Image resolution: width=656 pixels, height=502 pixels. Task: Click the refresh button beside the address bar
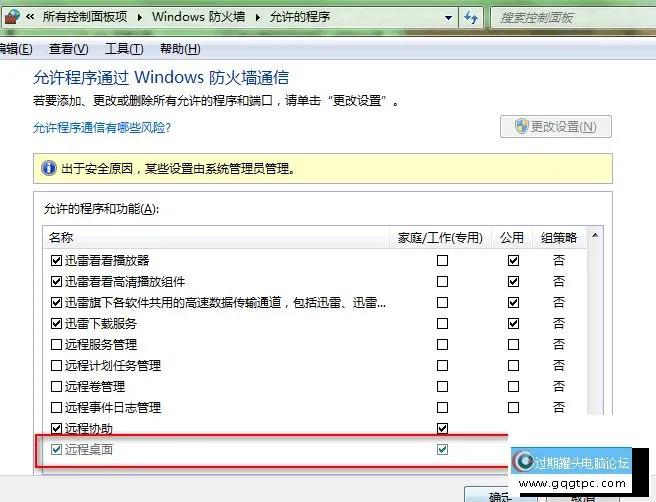[x=472, y=18]
